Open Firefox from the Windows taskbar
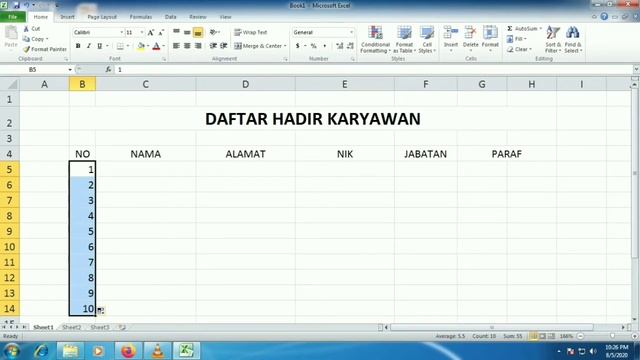The width and height of the screenshot is (640, 360). (128, 351)
